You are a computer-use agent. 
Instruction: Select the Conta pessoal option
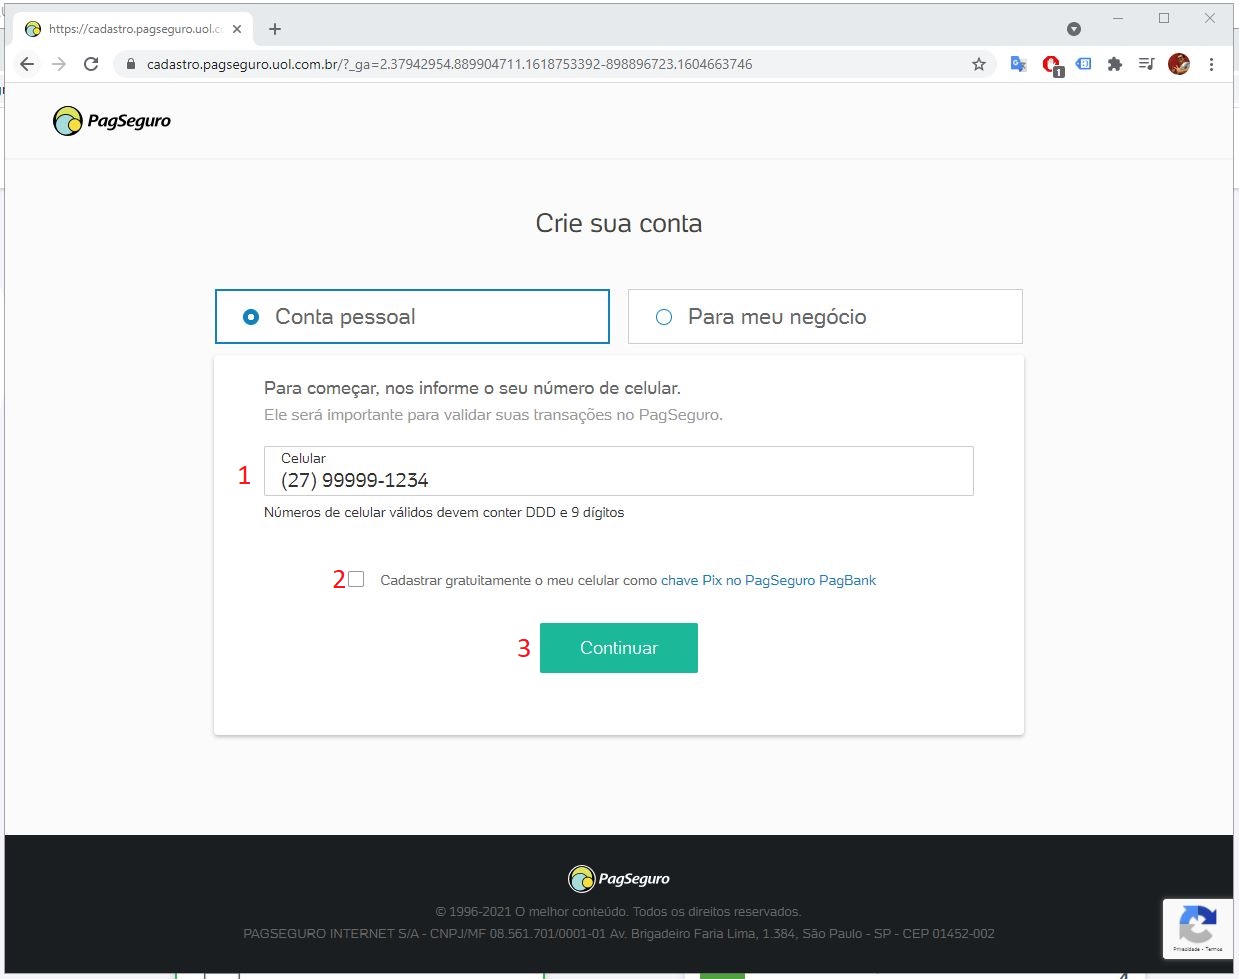tap(412, 316)
